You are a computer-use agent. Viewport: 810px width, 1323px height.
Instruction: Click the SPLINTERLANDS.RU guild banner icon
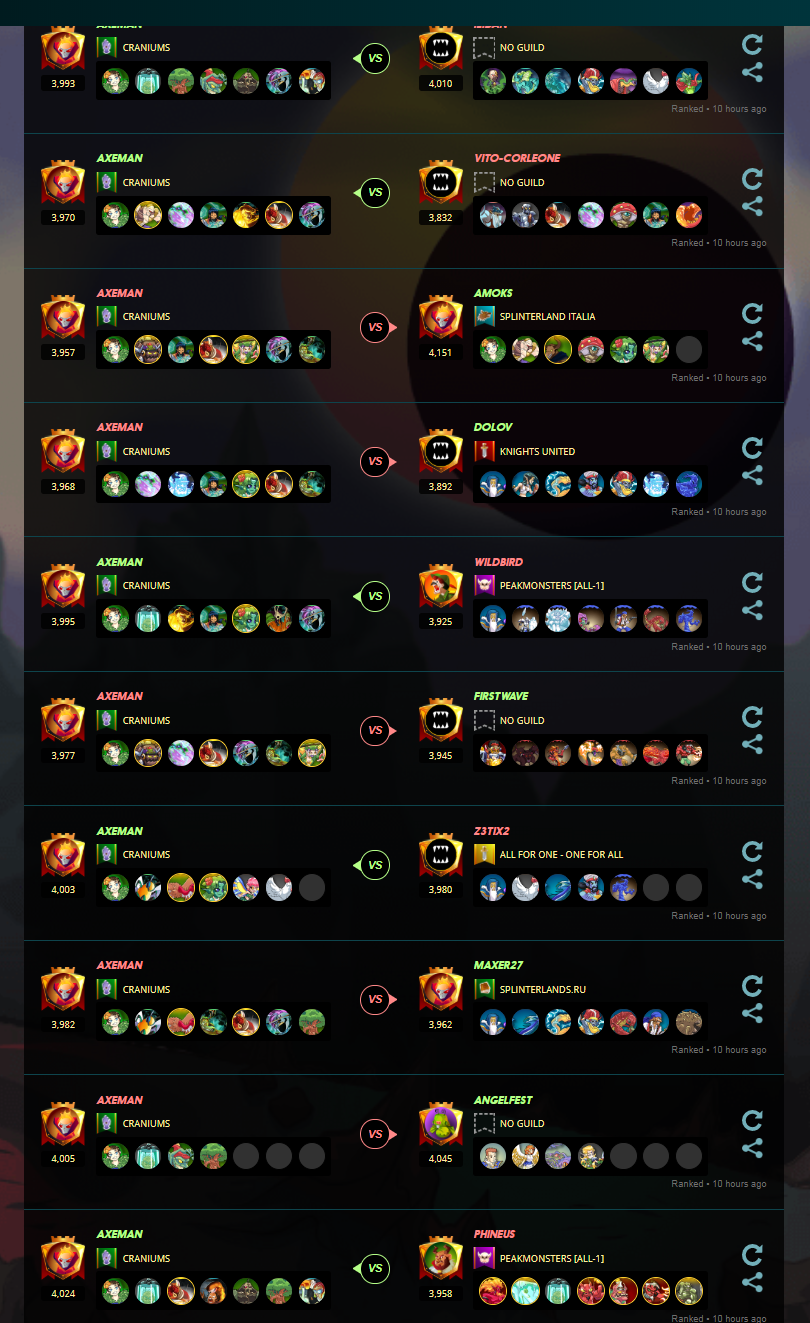coord(484,989)
